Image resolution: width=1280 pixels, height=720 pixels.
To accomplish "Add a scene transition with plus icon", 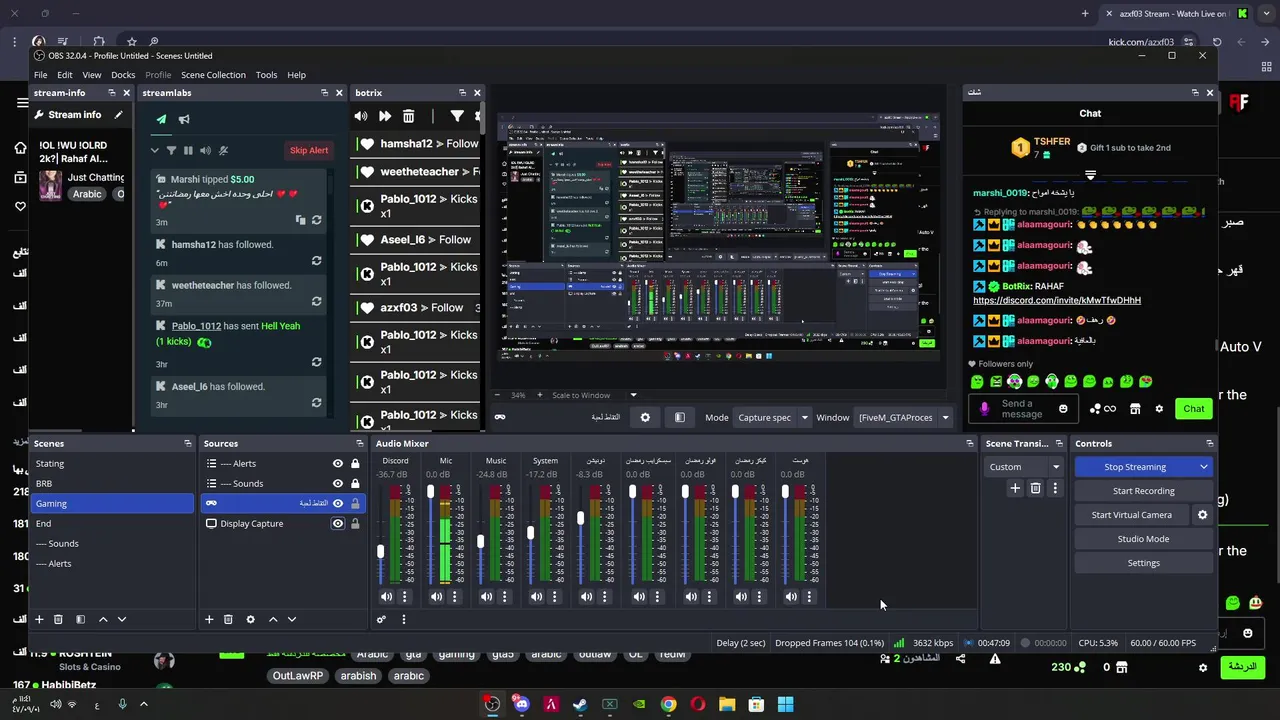I will tap(1015, 488).
